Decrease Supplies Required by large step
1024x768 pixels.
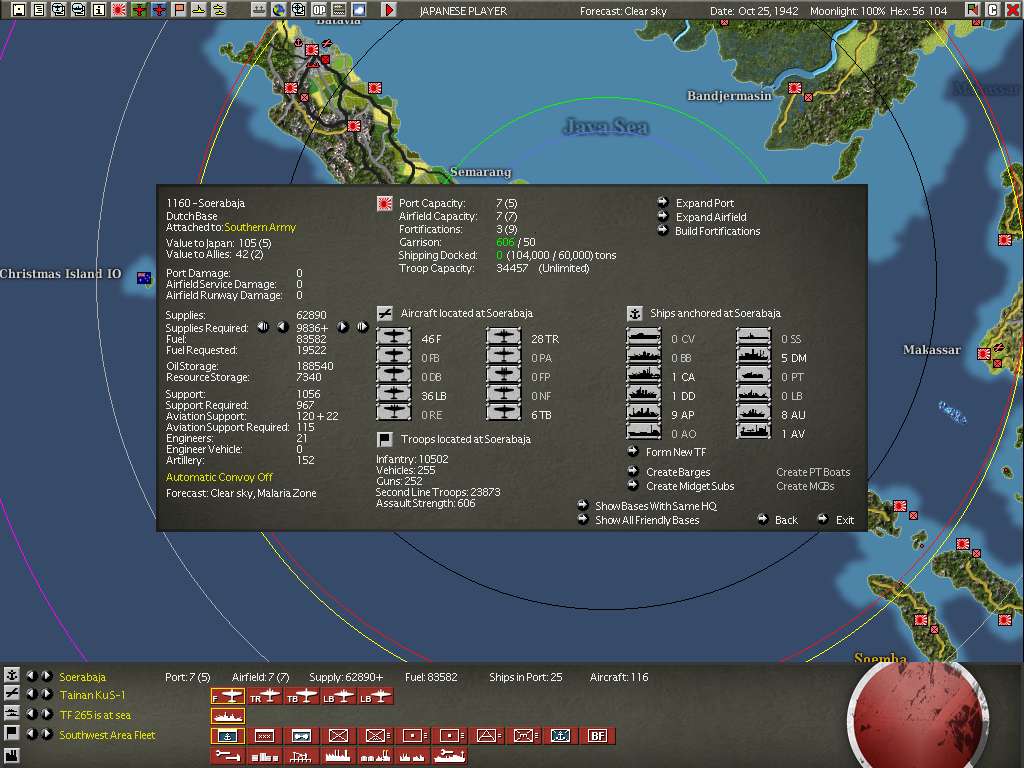263,327
